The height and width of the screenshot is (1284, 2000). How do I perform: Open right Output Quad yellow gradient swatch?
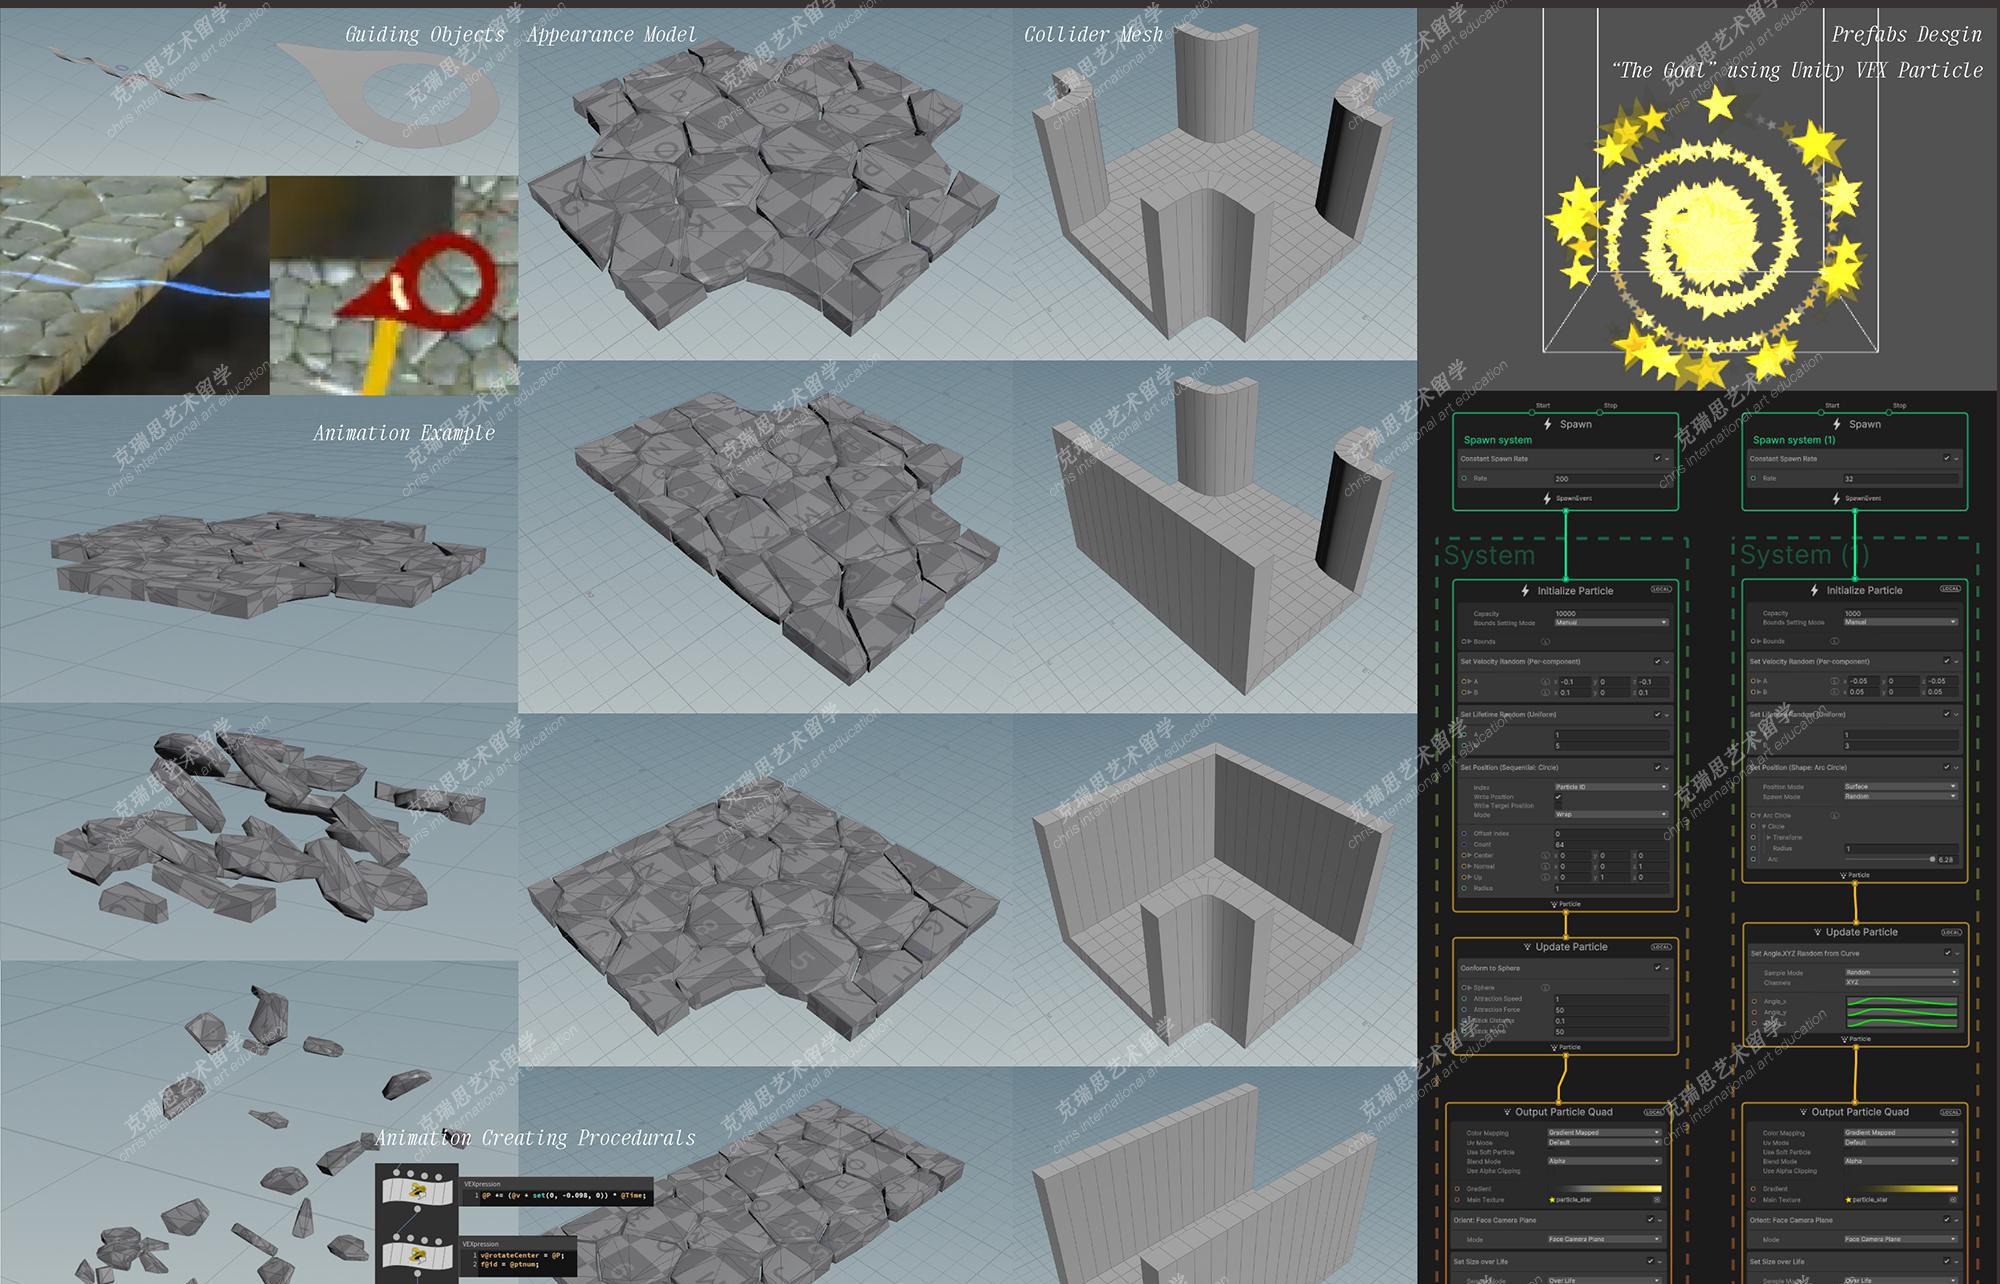point(1902,1189)
